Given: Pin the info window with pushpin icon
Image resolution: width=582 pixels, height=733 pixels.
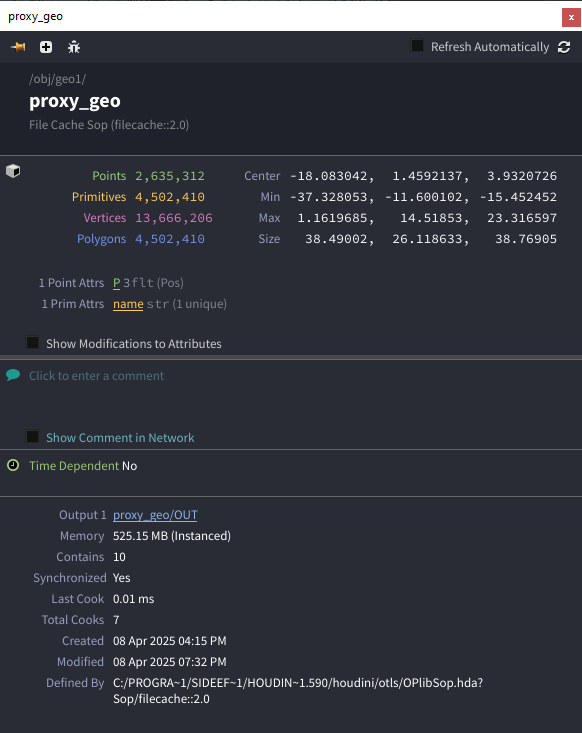Looking at the screenshot, I should (x=18, y=47).
